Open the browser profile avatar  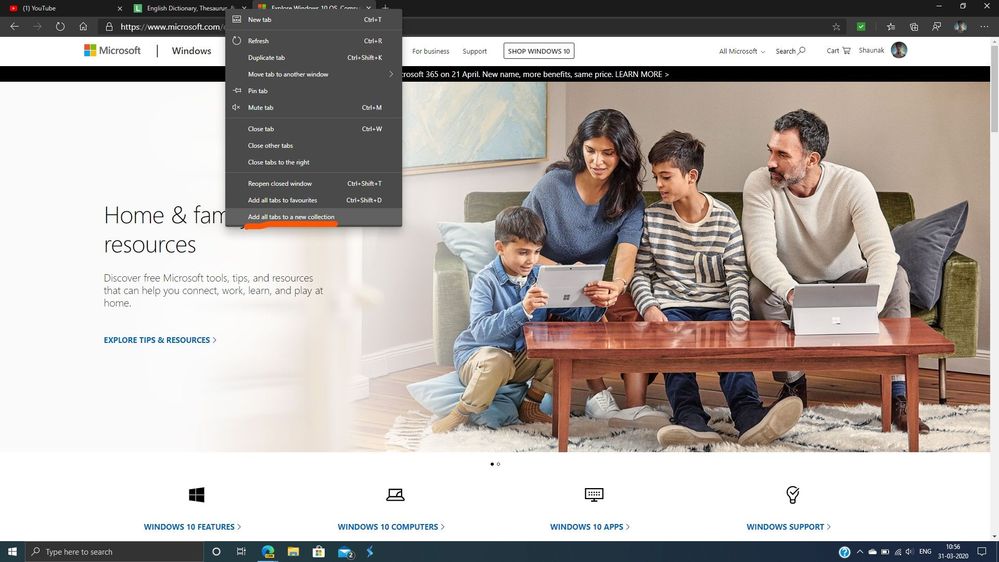[x=960, y=27]
